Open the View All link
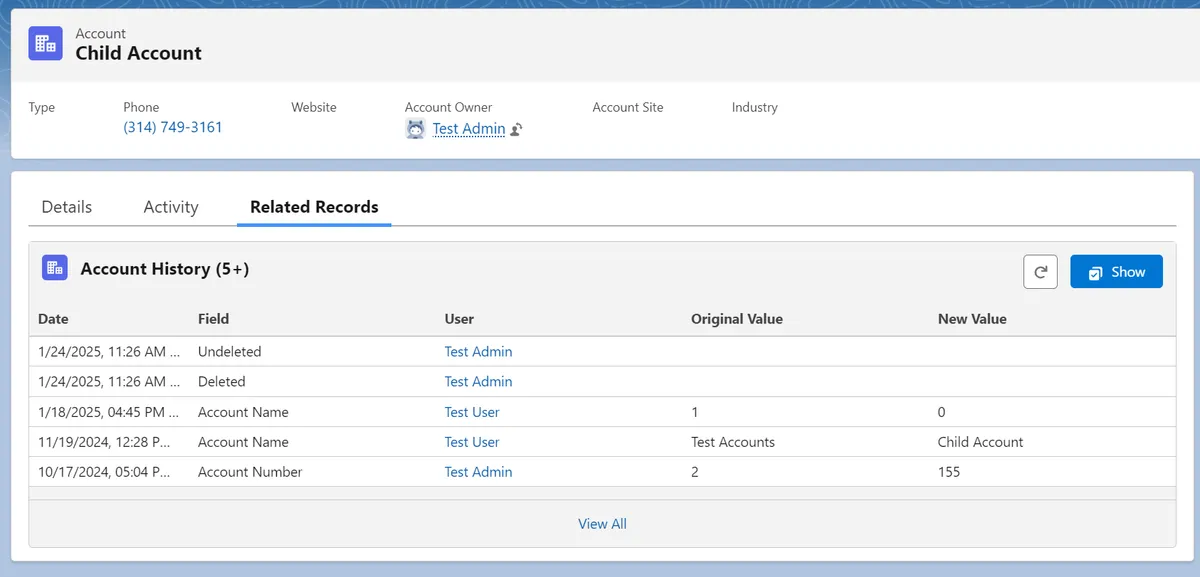The image size is (1200, 577). pos(602,524)
